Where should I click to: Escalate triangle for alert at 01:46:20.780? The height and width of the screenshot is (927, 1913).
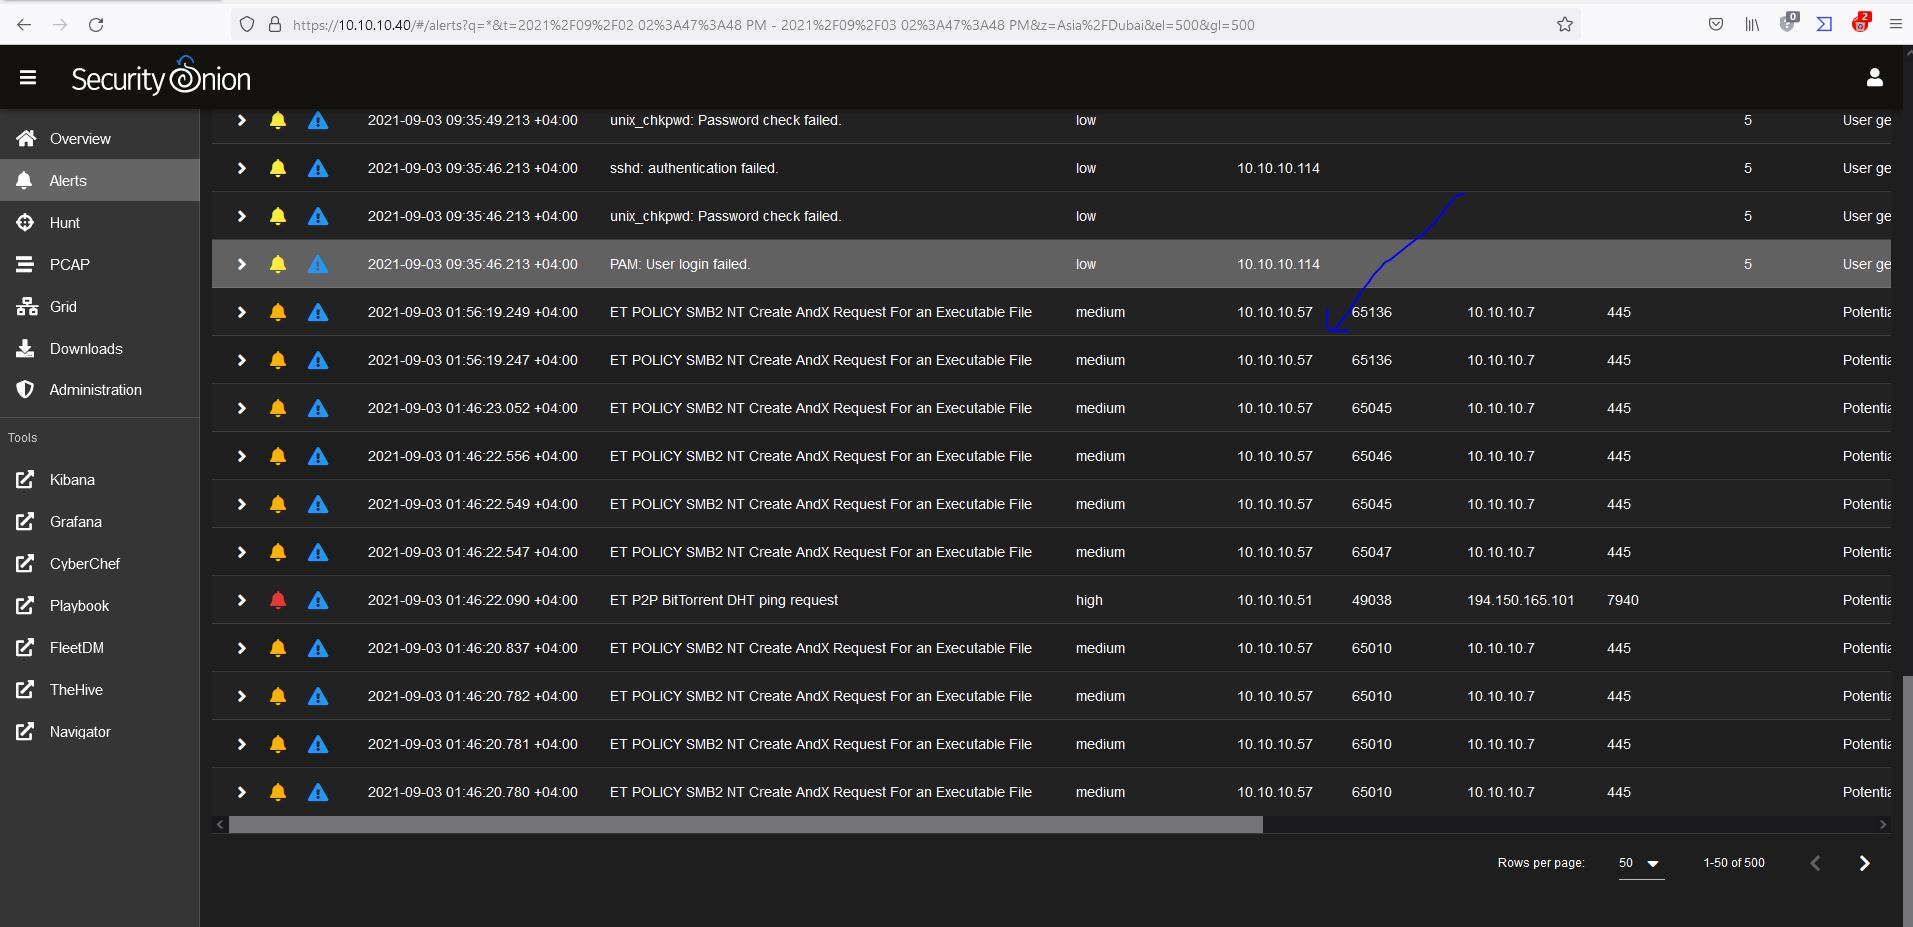coord(318,792)
